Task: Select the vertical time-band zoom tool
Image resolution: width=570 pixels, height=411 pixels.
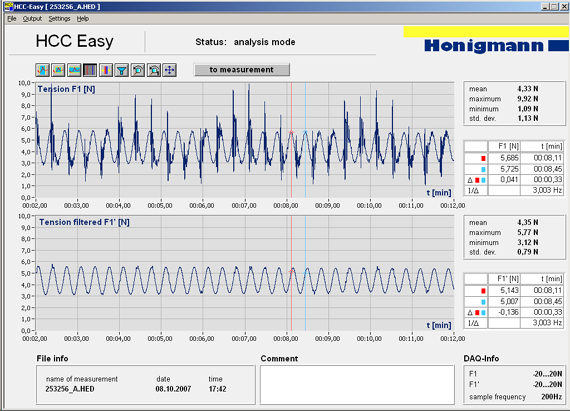Action: (x=43, y=70)
